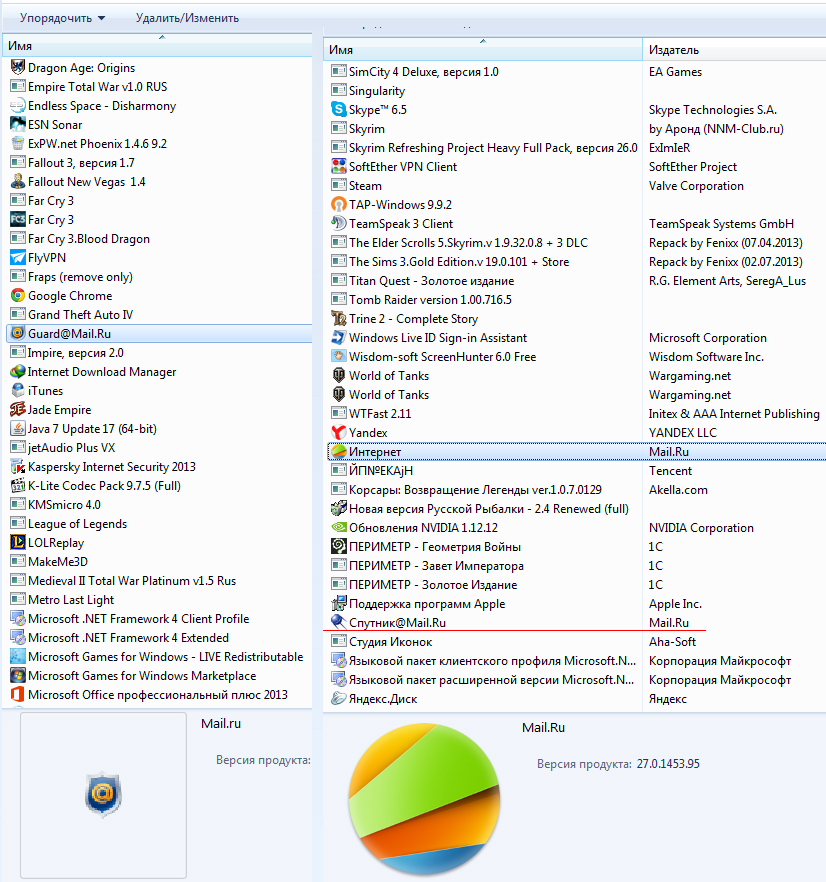This screenshot has width=826, height=882.
Task: Click the Google Chrome icon
Action: pyautogui.click(x=18, y=295)
